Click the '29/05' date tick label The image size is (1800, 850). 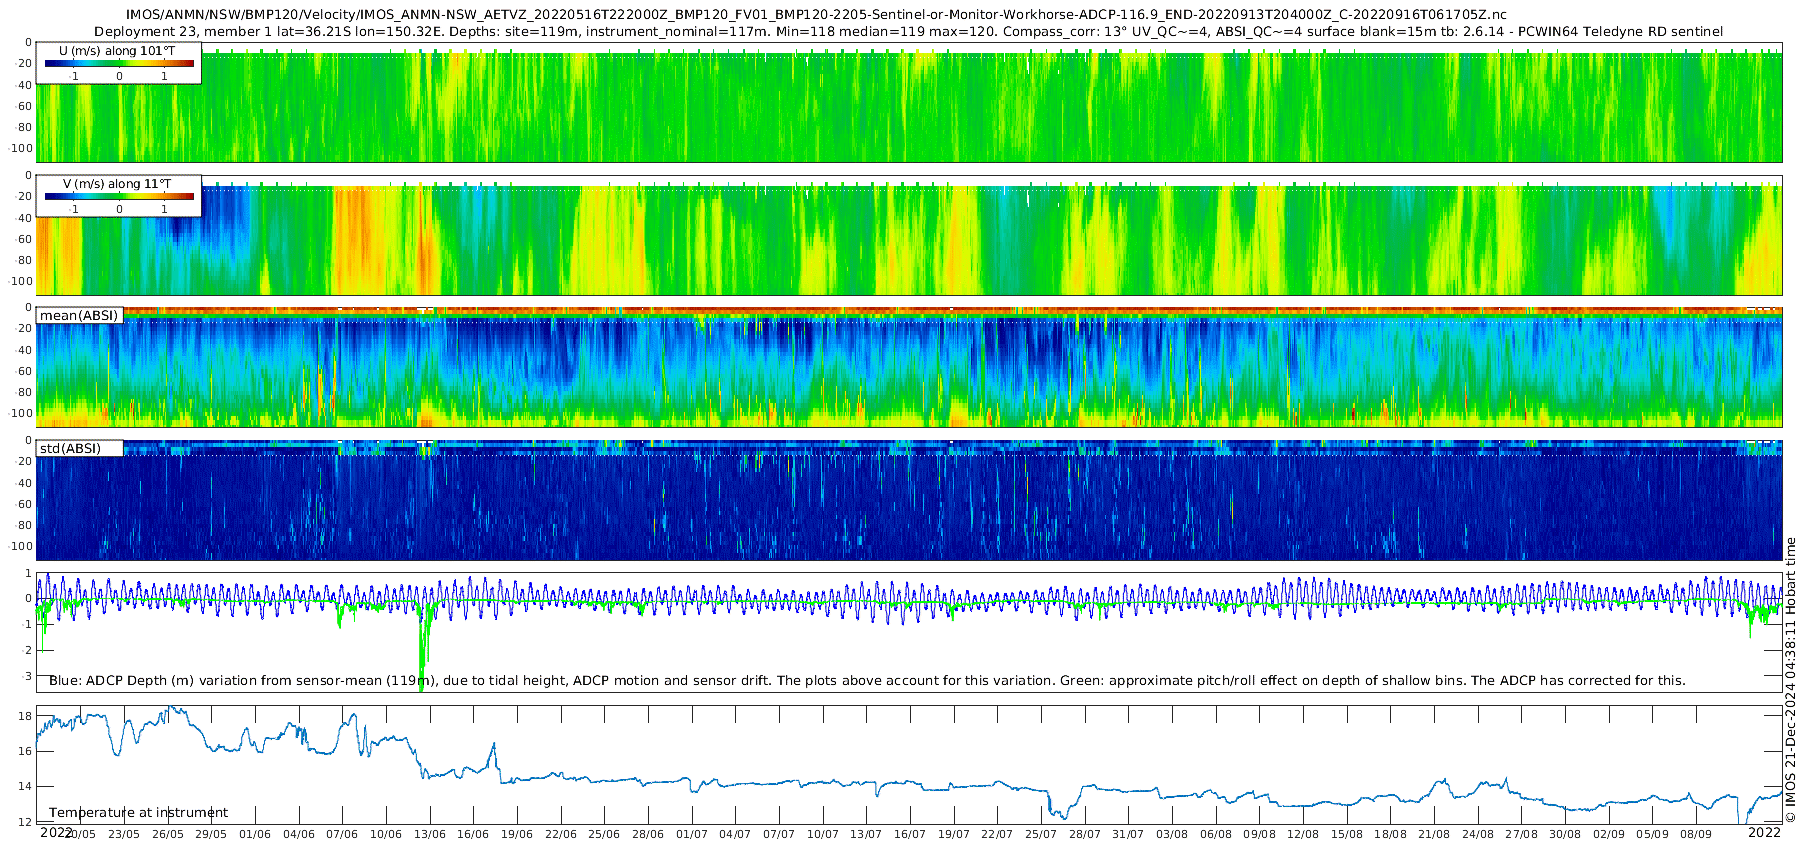[211, 834]
